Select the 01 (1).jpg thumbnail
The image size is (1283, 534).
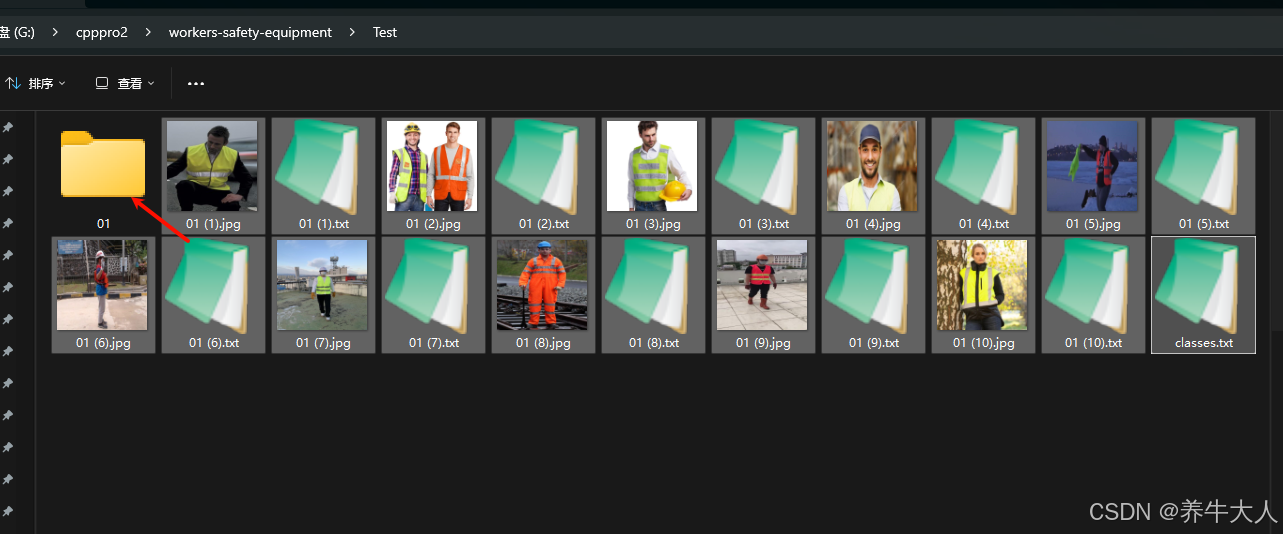212,166
